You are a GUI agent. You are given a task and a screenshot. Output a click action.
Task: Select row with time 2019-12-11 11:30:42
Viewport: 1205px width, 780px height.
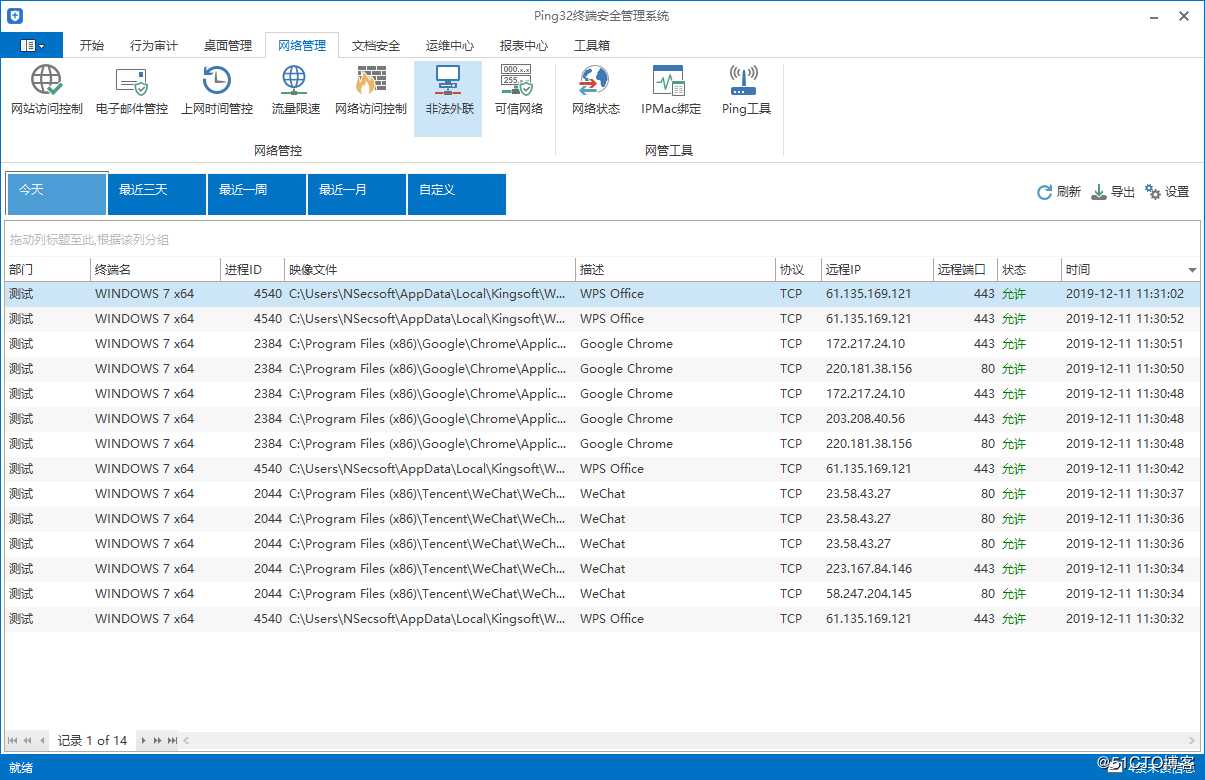point(602,469)
